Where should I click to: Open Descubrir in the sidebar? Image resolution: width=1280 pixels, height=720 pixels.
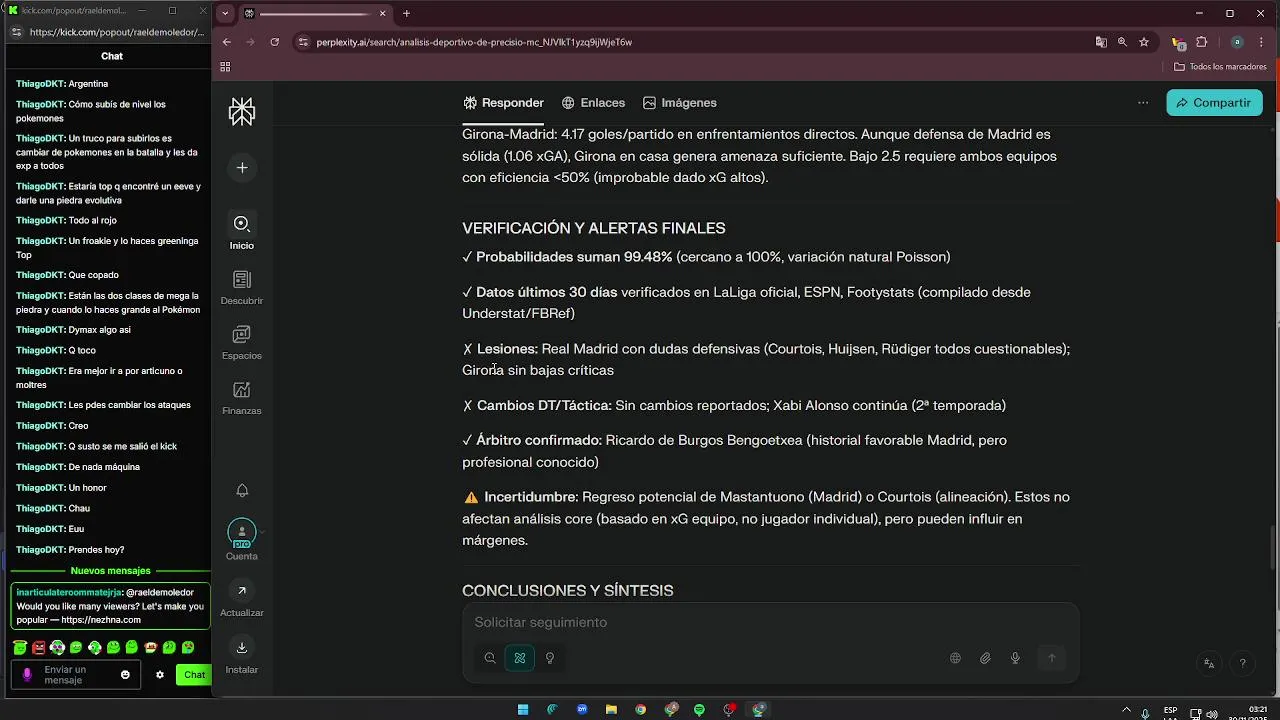point(241,287)
